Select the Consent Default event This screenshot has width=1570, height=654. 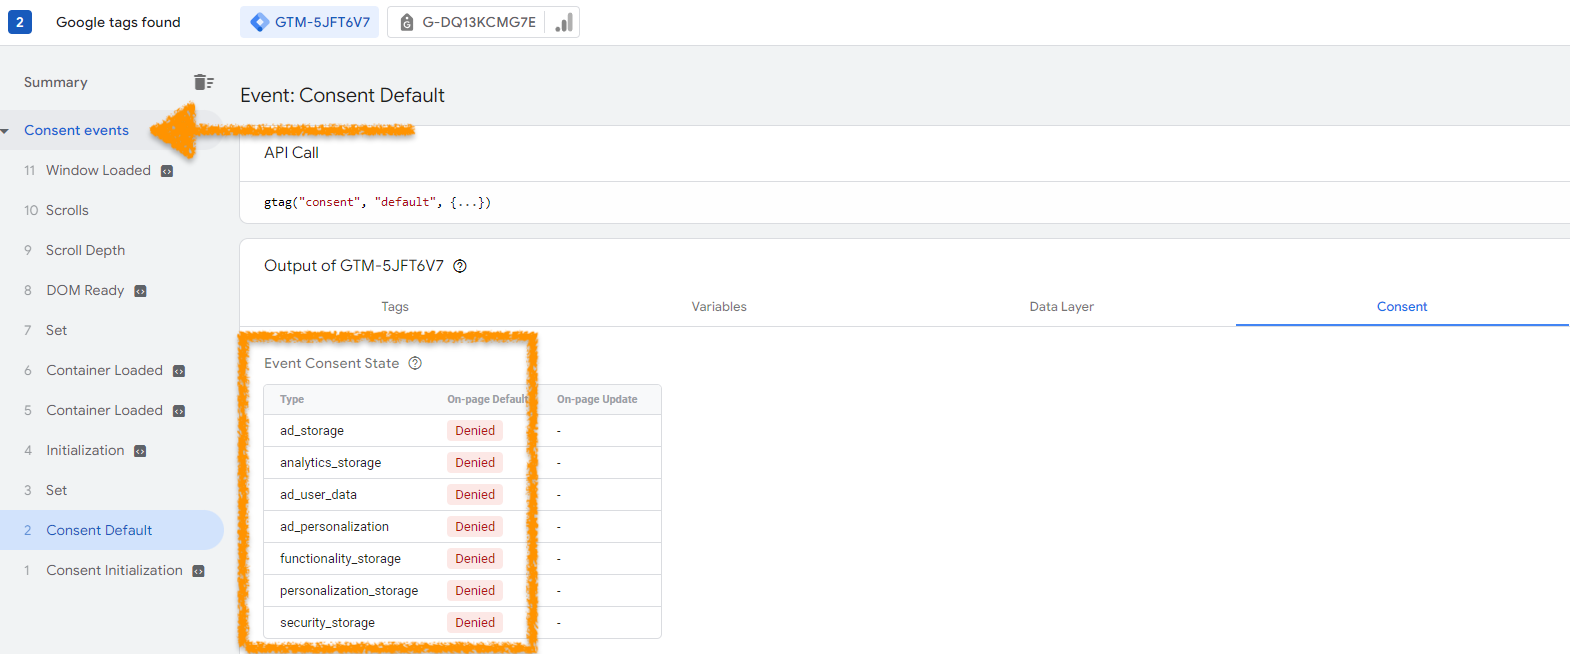pos(99,530)
